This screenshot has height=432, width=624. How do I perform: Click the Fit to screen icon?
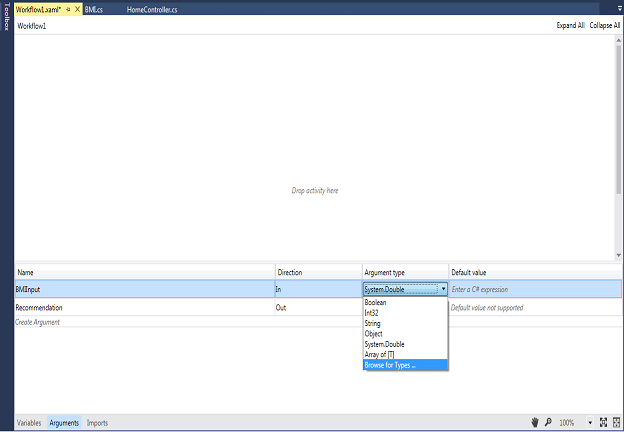pos(603,422)
